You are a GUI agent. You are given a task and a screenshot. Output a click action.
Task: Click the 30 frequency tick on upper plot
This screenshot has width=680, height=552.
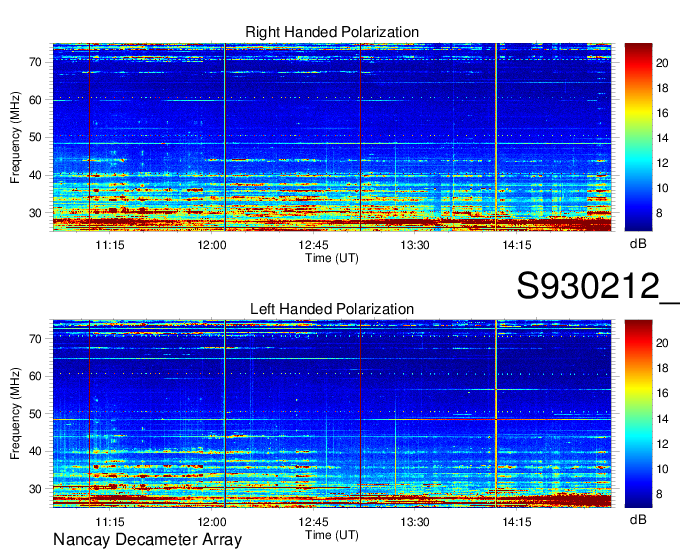point(35,213)
